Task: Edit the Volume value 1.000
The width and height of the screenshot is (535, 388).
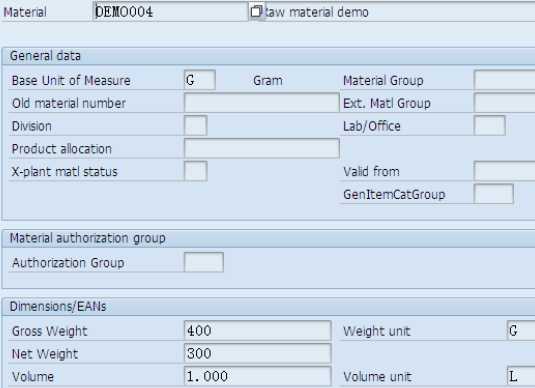Action: (258, 376)
